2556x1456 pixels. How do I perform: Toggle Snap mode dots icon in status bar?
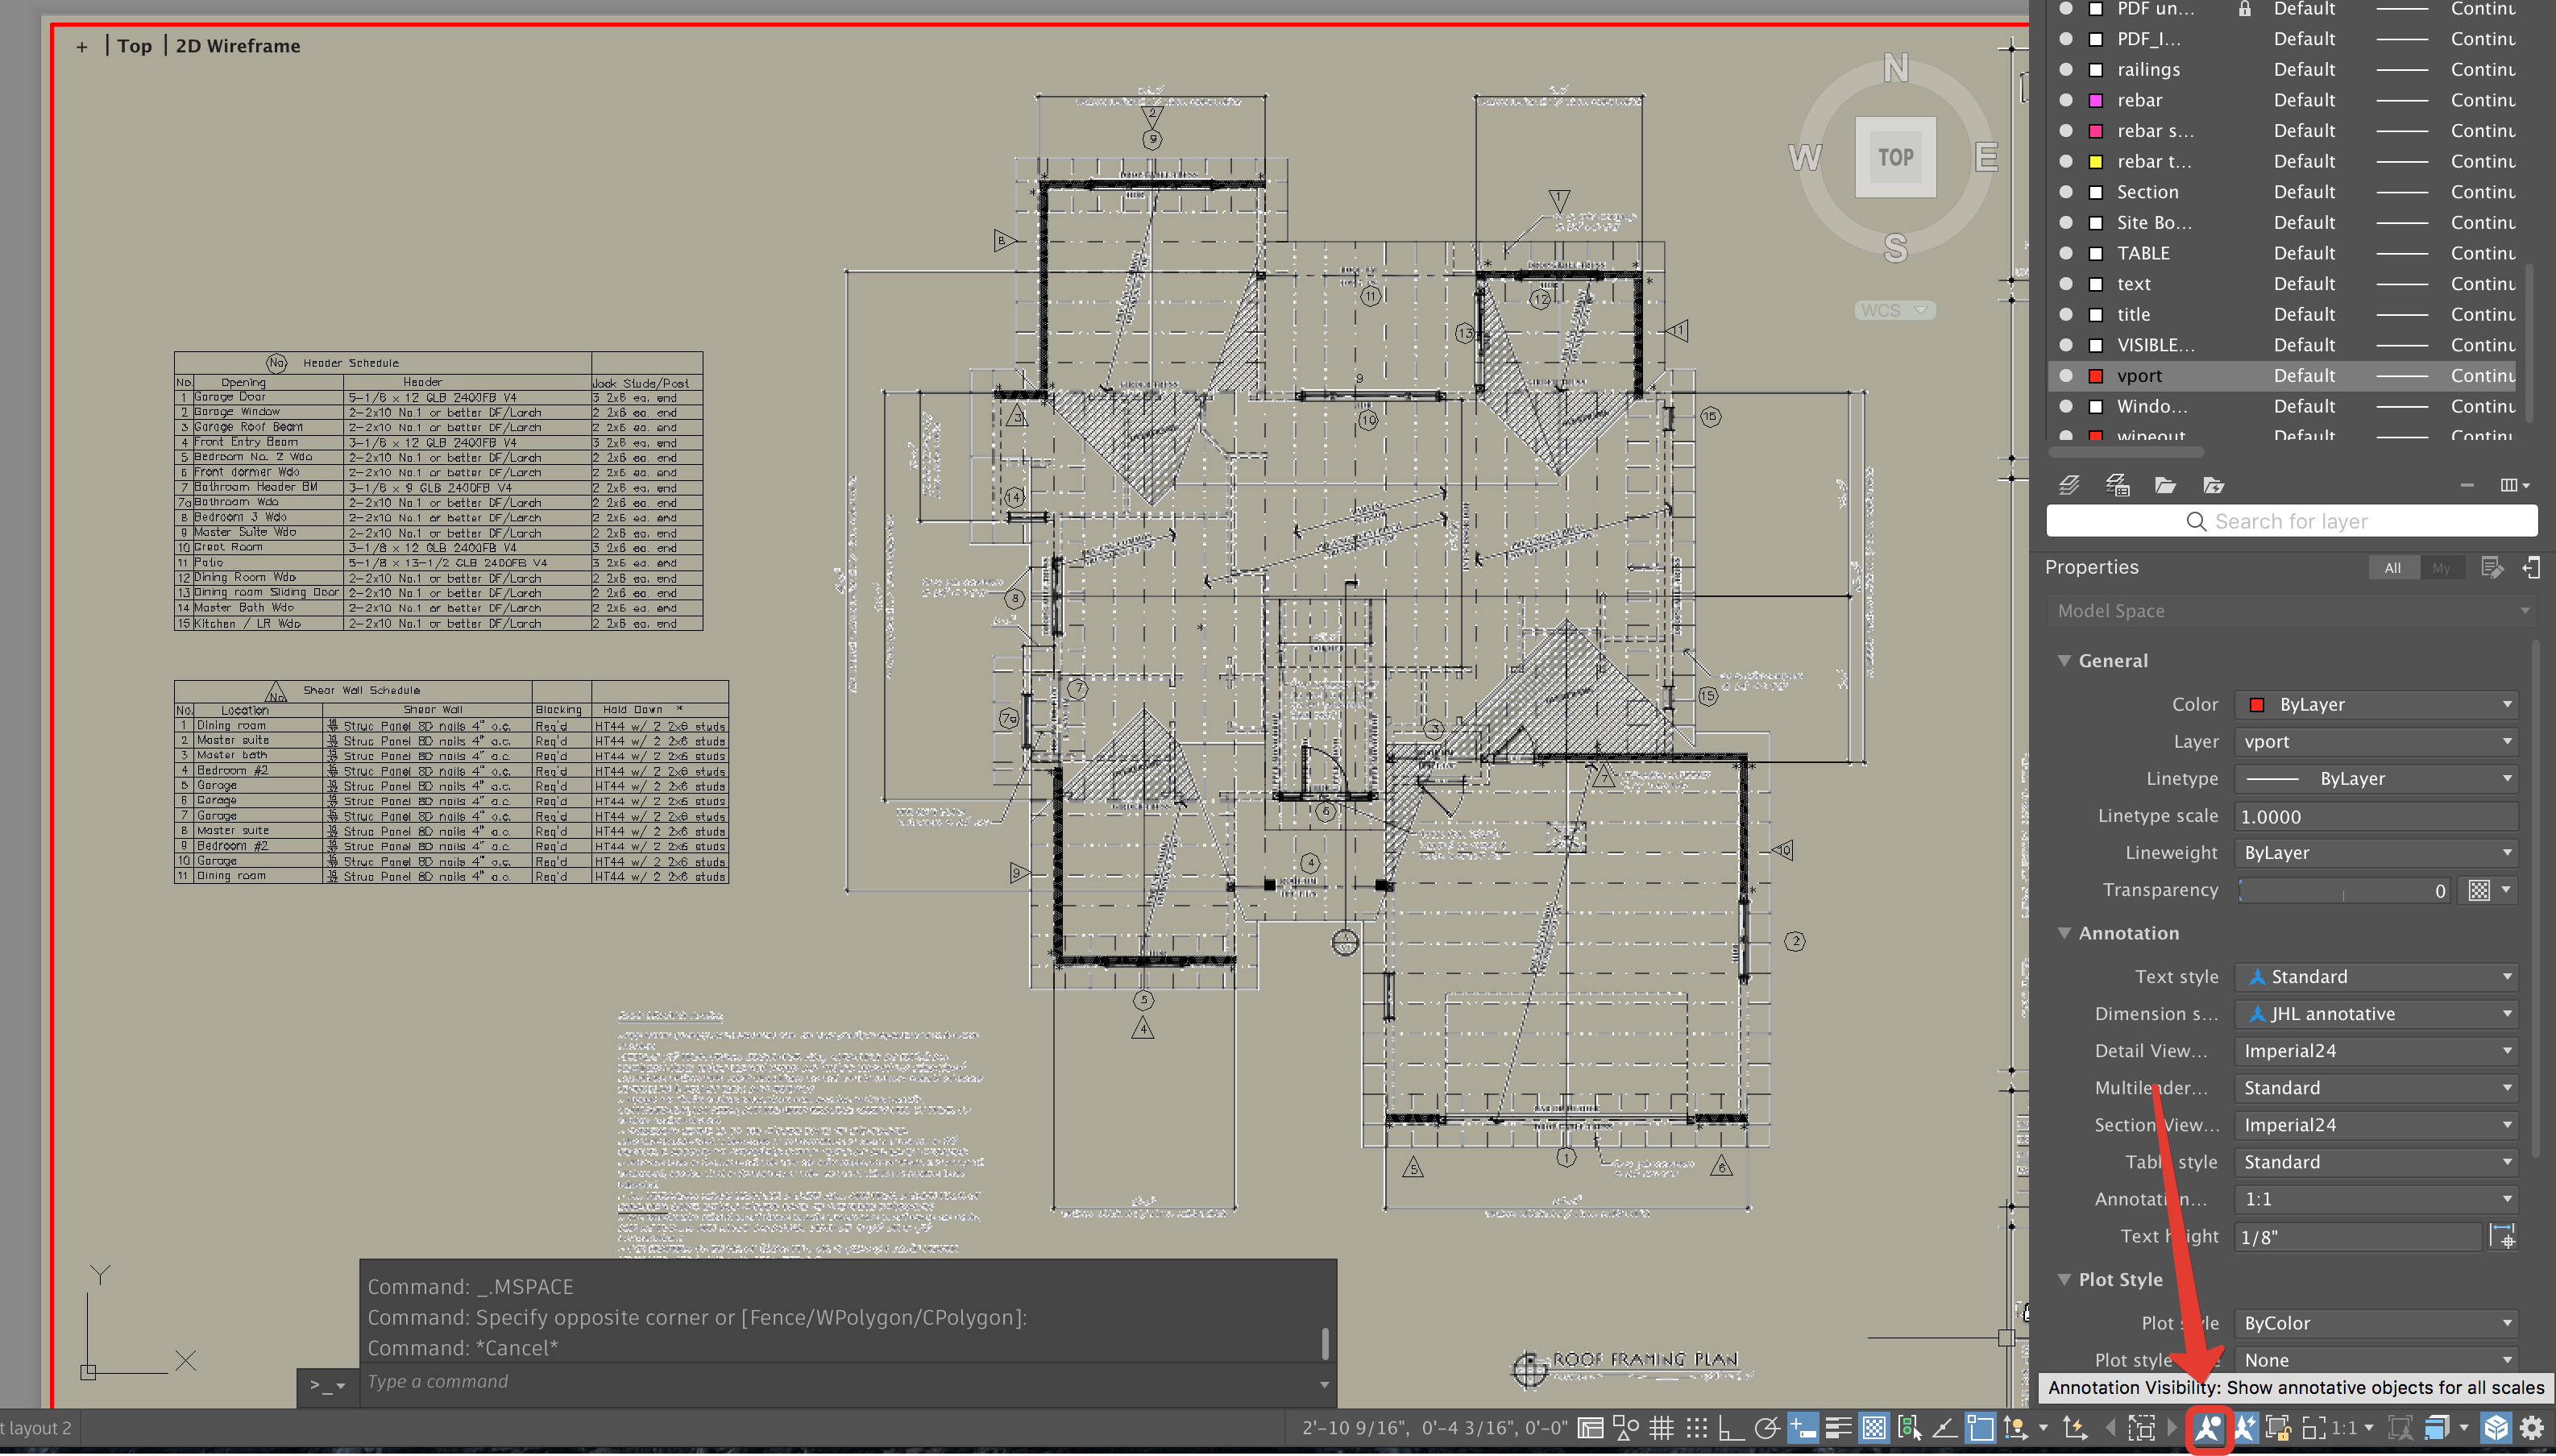click(x=1697, y=1428)
